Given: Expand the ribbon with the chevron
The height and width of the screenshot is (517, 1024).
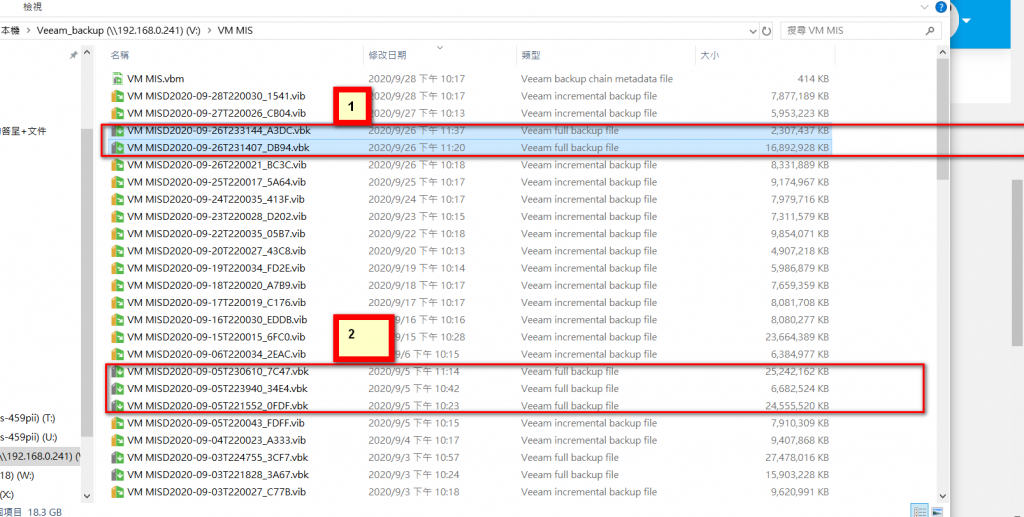Looking at the screenshot, I should click(x=924, y=7).
